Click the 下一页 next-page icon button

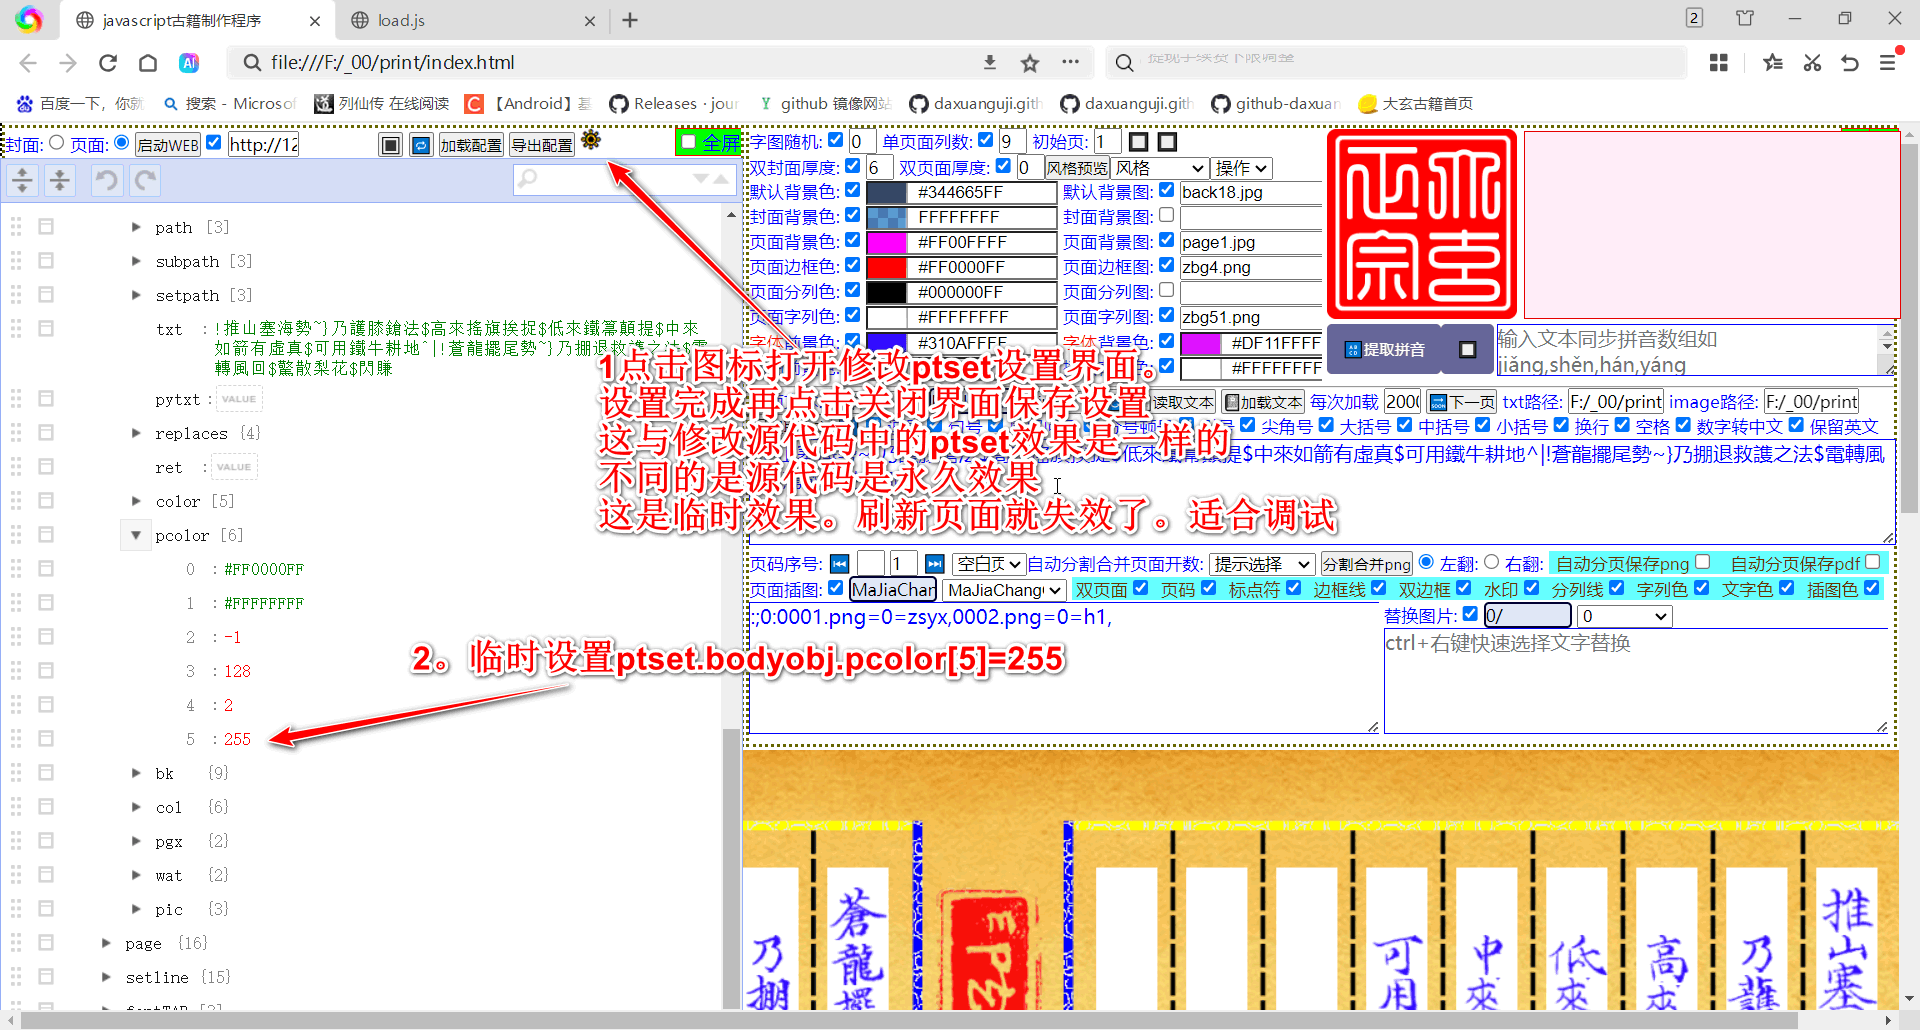click(x=1460, y=401)
